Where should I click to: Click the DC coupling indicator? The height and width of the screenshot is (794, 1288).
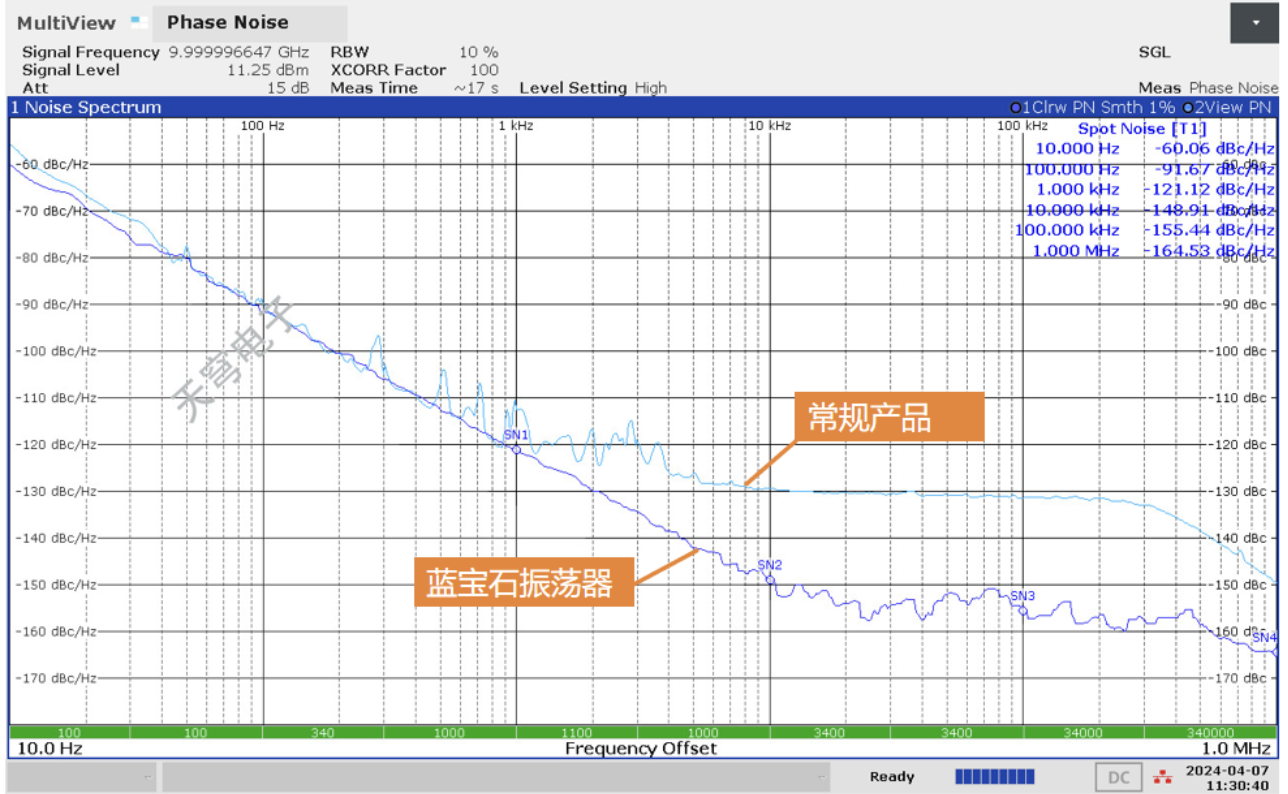[1118, 777]
